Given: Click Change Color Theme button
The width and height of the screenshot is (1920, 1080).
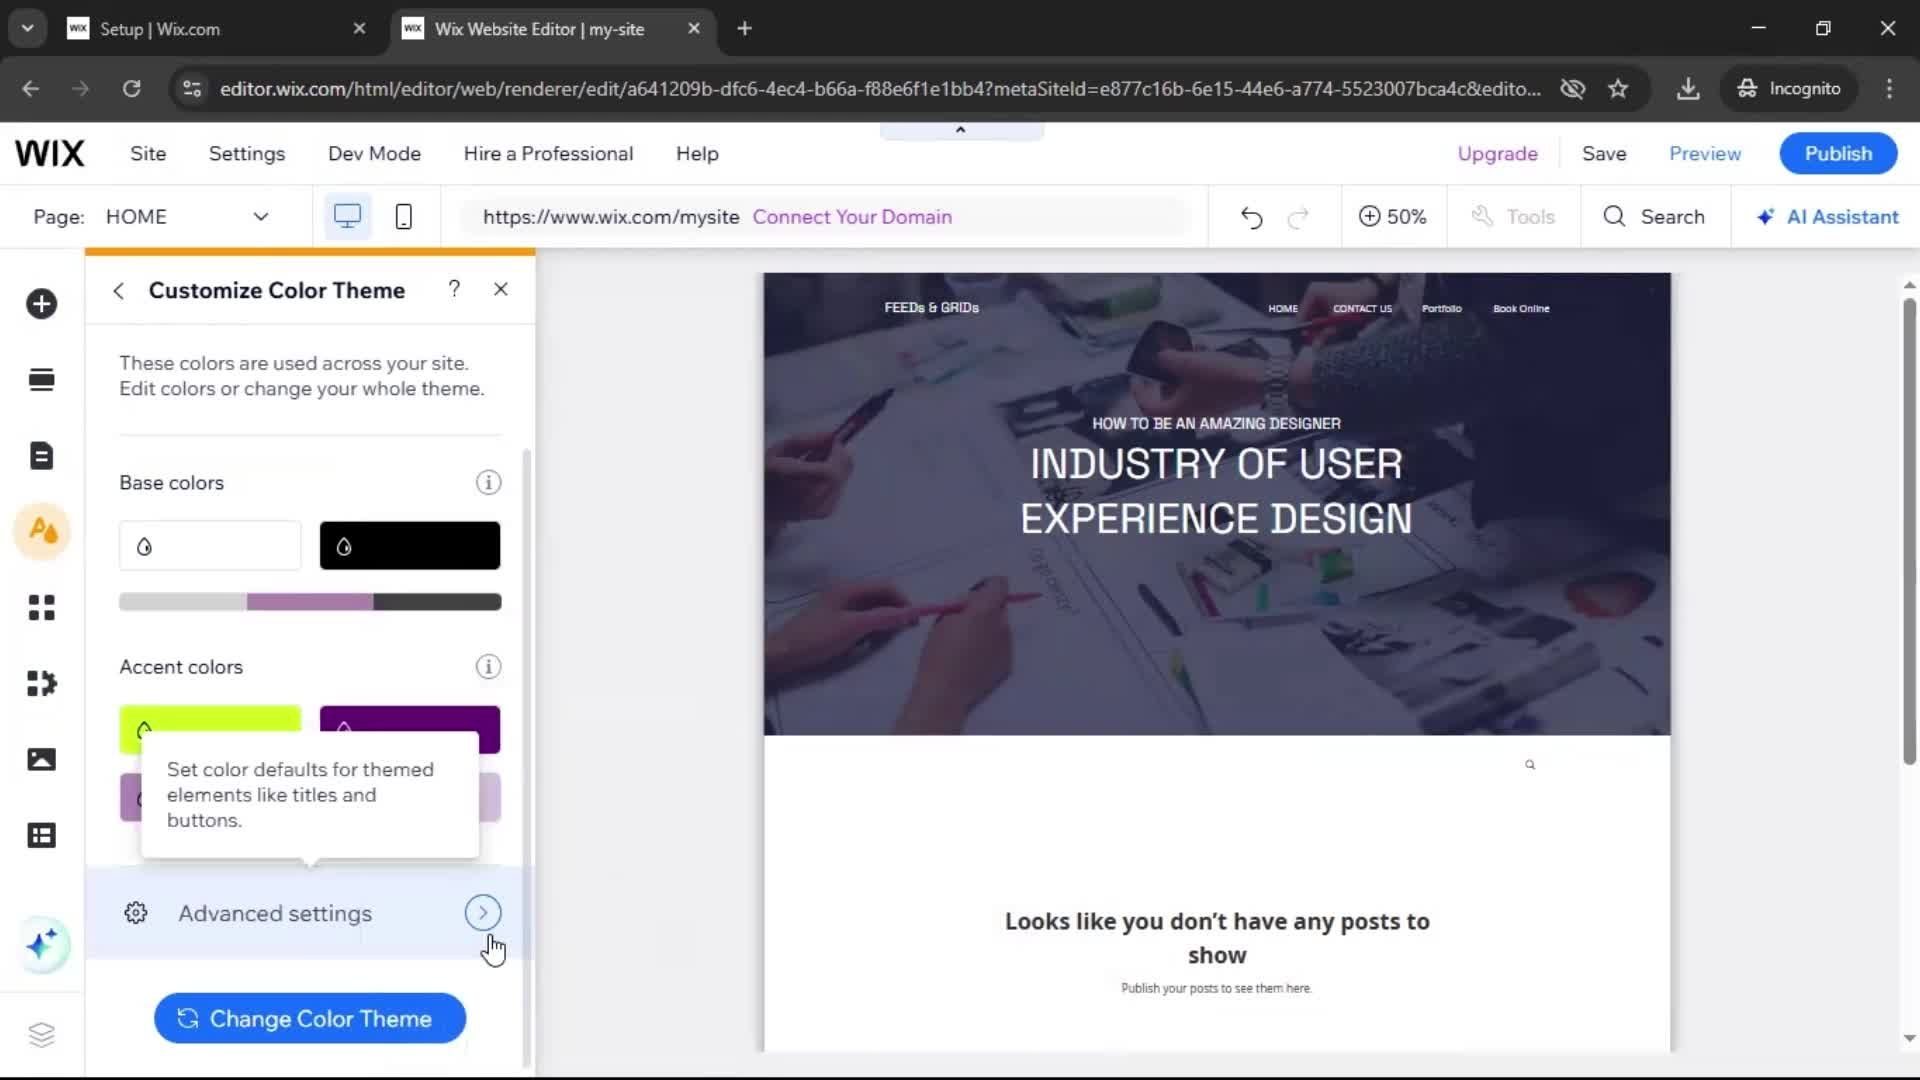Looking at the screenshot, I should click(x=310, y=1018).
